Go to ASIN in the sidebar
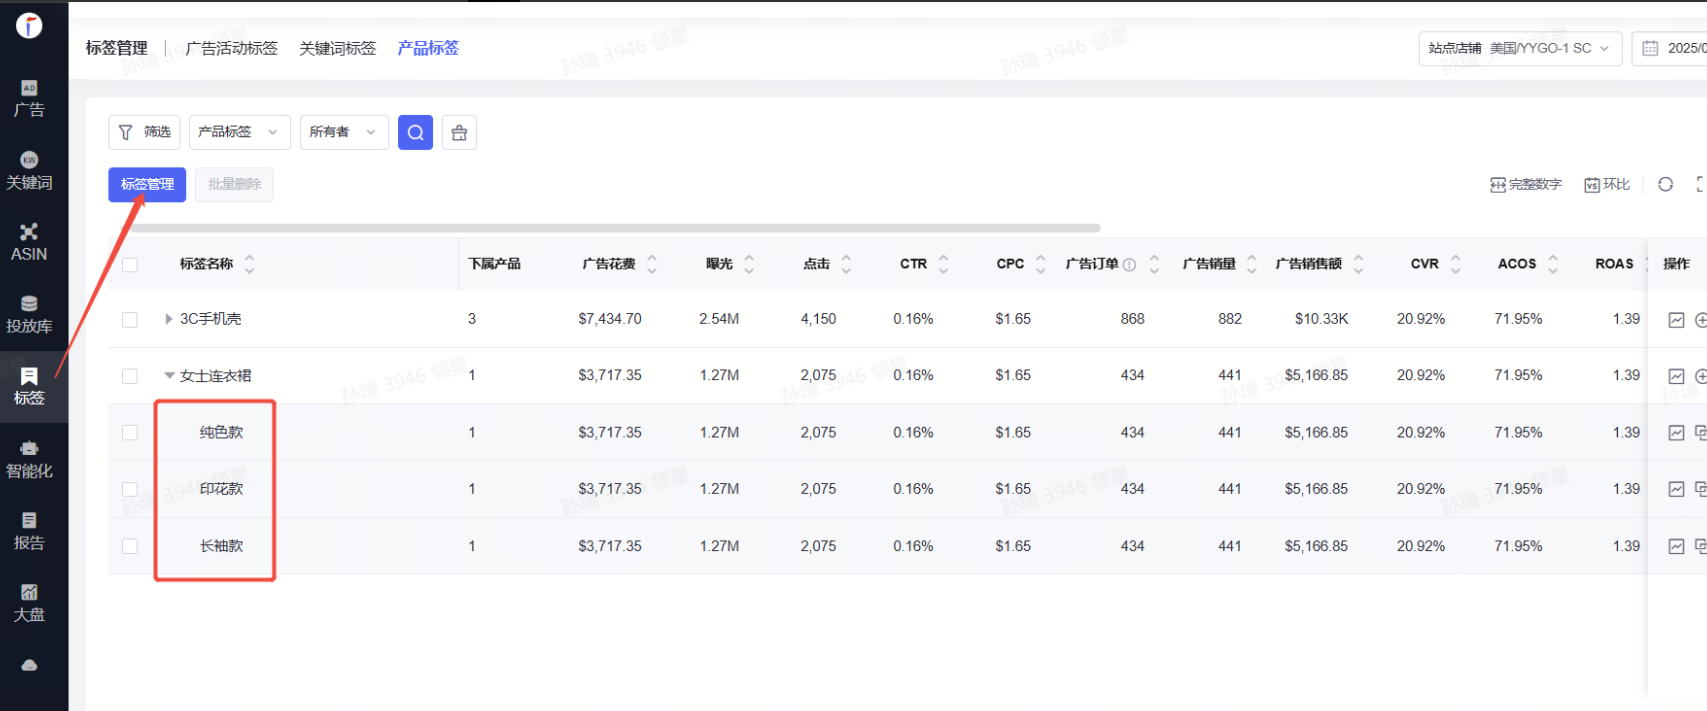Viewport: 1707px width, 711px height. [29, 242]
